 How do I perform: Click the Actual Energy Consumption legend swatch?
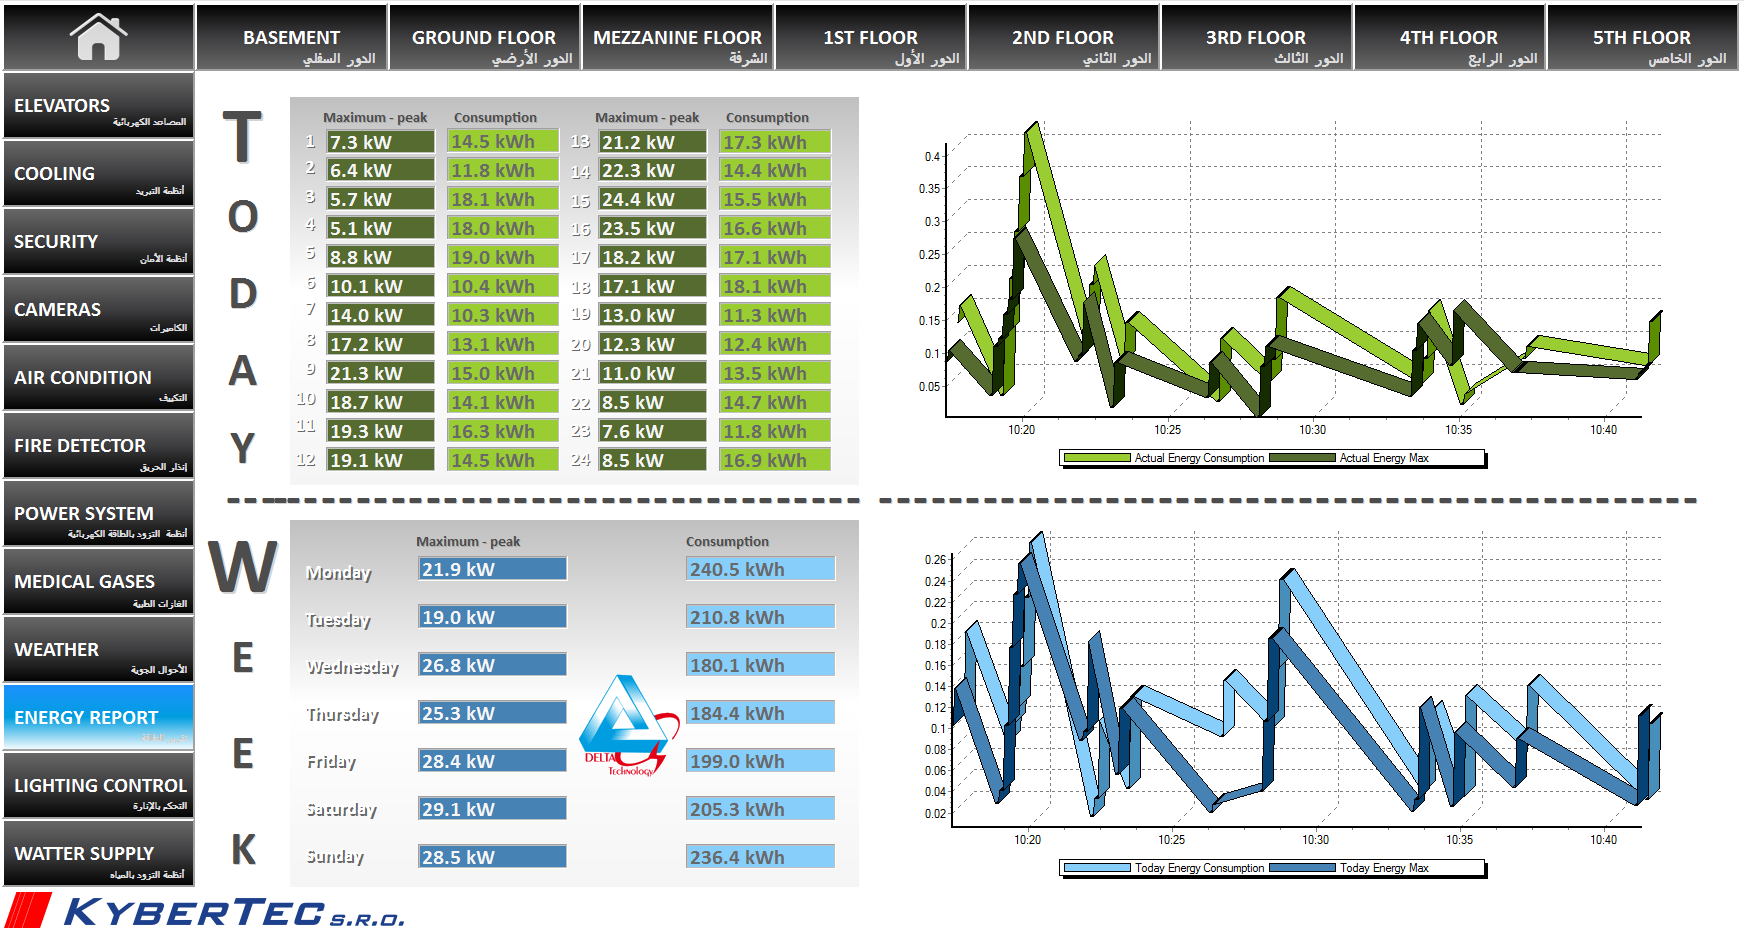(x=1097, y=458)
